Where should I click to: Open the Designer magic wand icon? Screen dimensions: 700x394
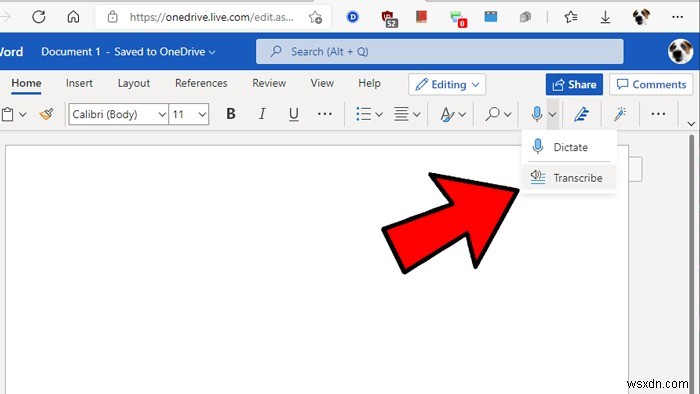(x=620, y=114)
